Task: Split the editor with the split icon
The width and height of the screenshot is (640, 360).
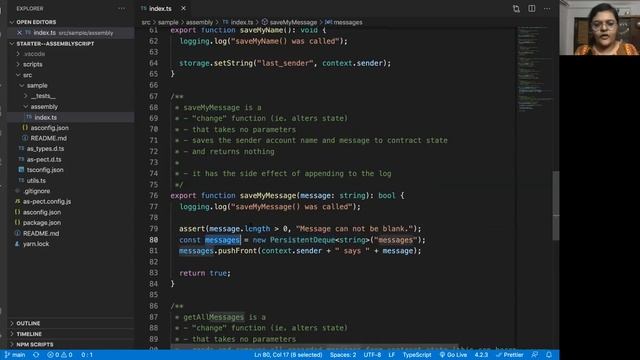Action: (532, 9)
